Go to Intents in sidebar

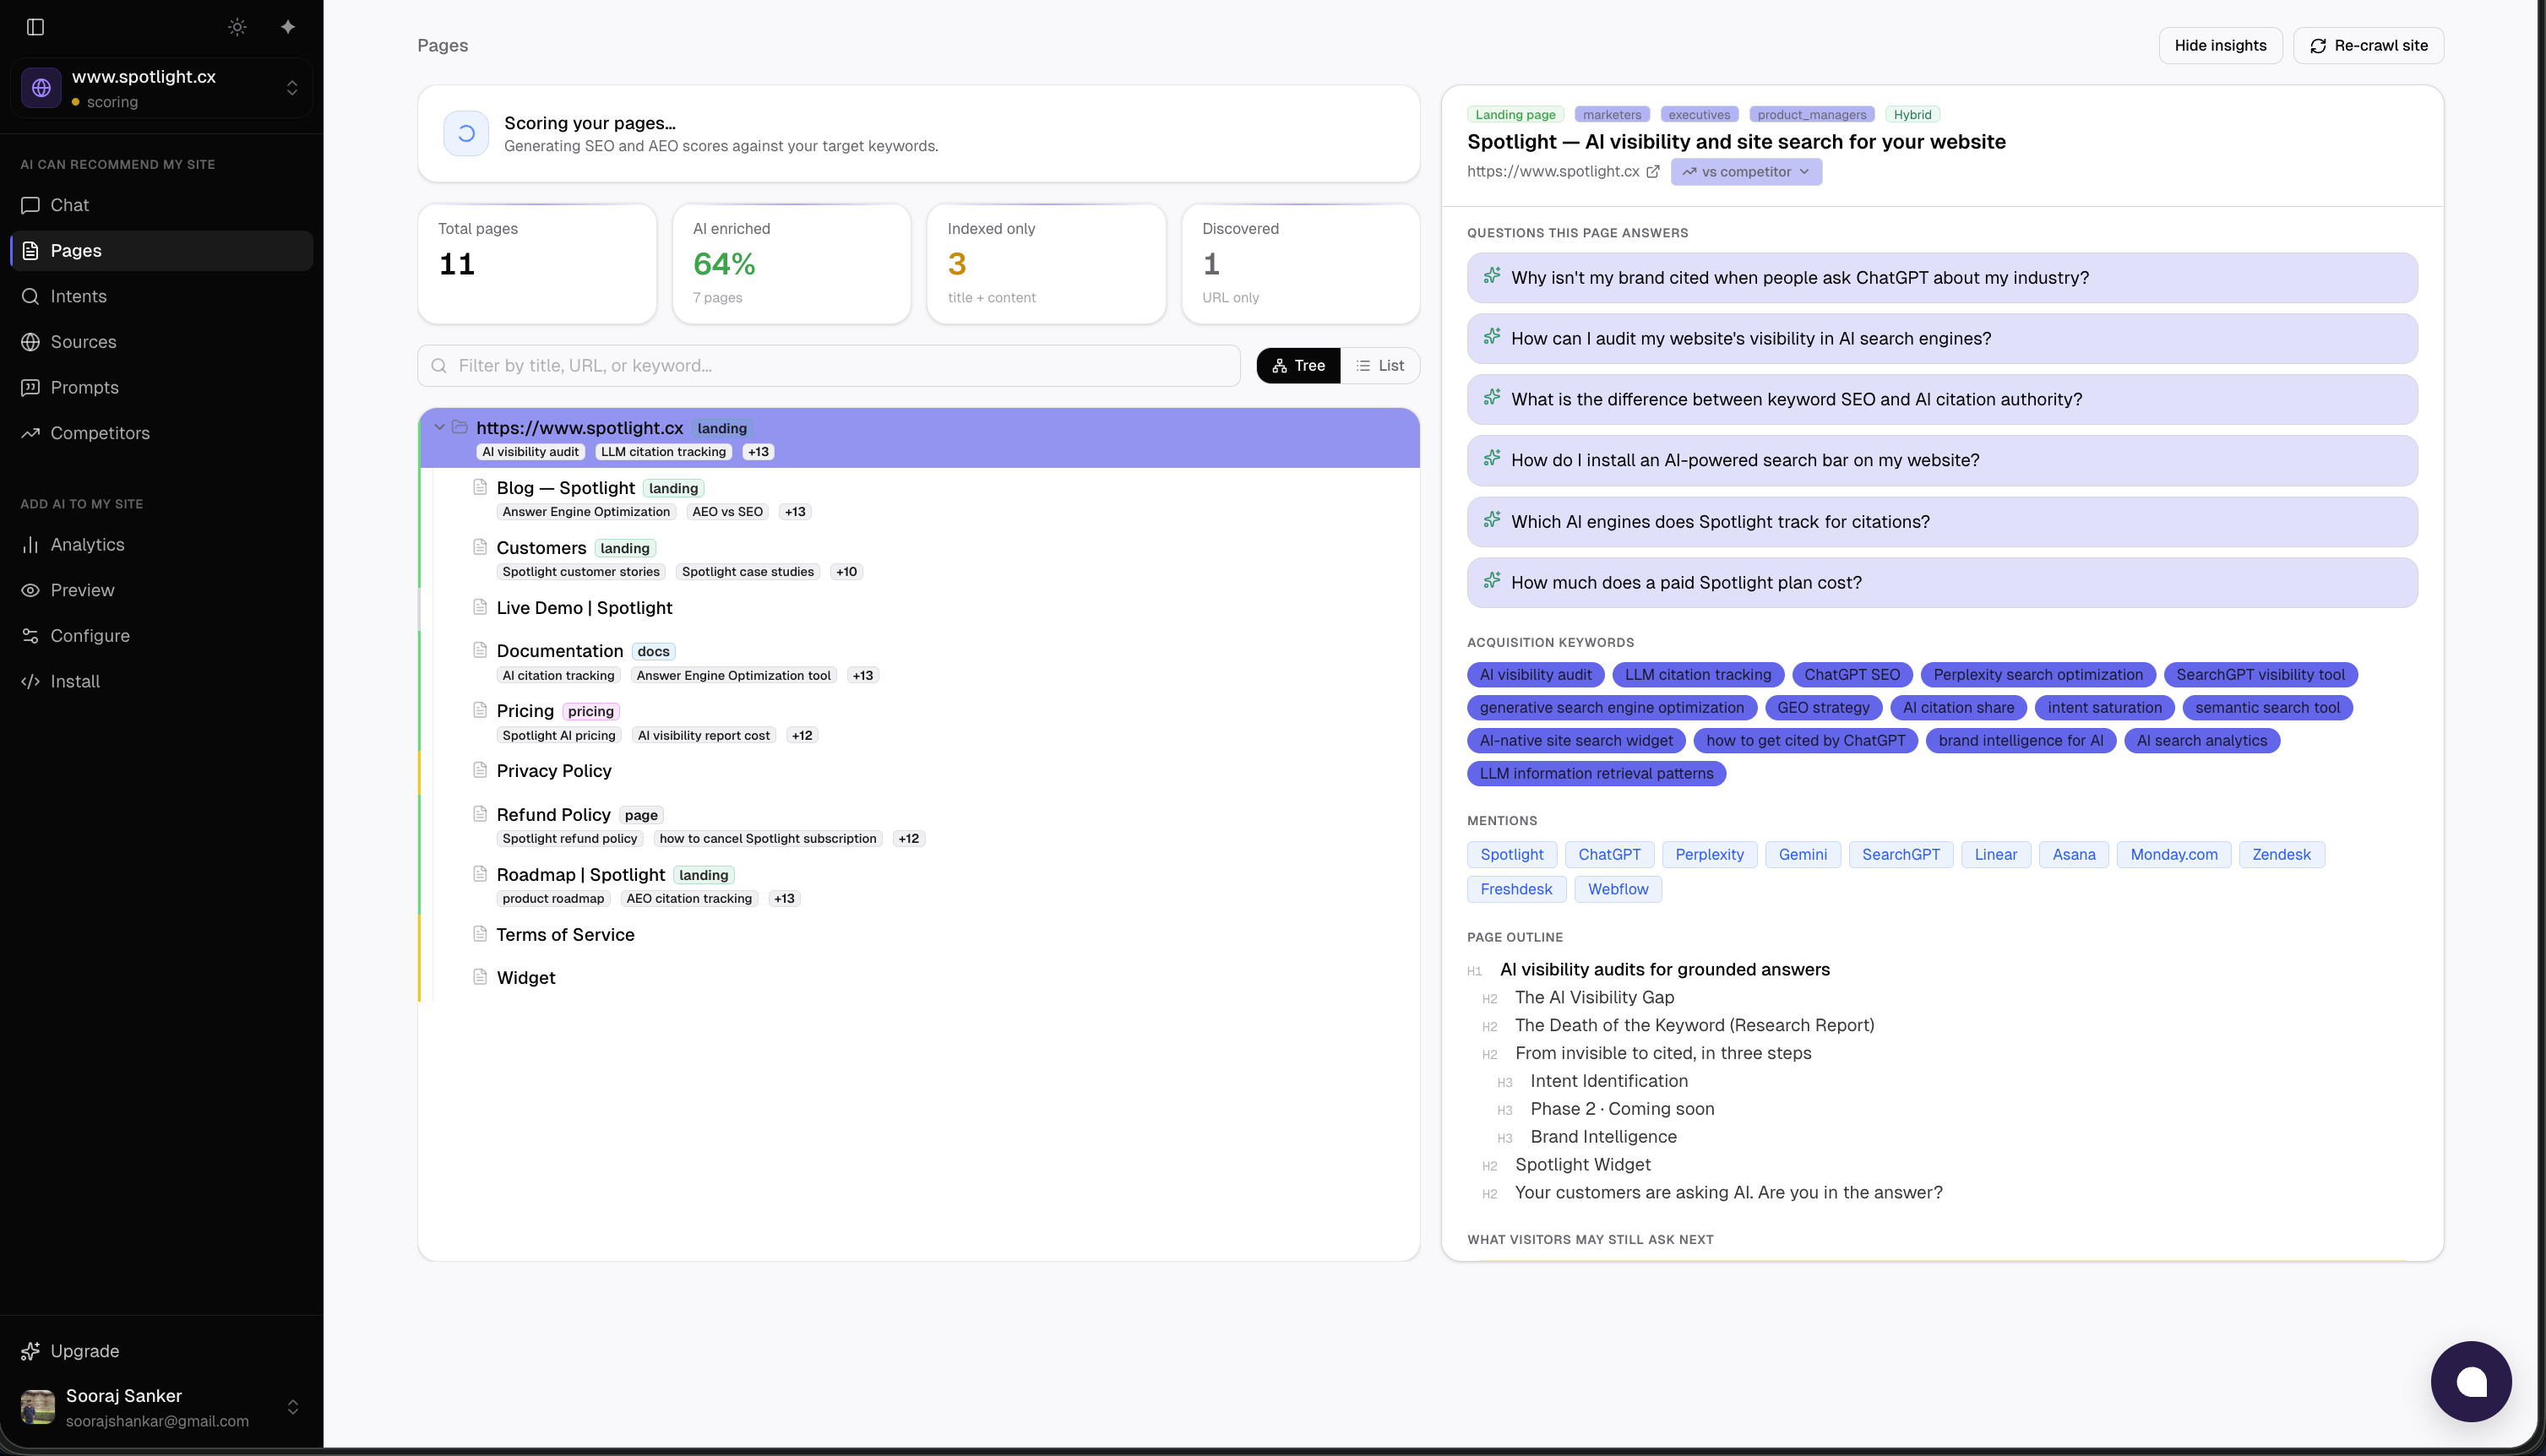pyautogui.click(x=78, y=296)
